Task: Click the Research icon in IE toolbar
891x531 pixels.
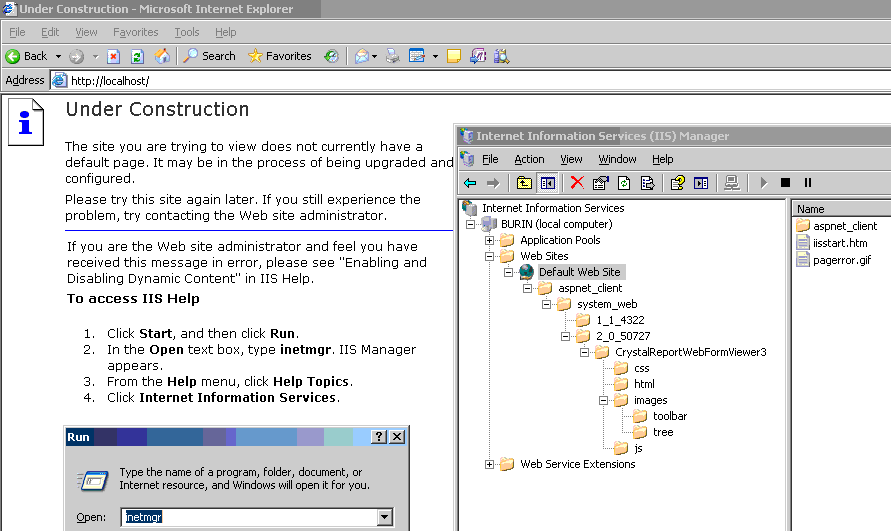Action: click(478, 56)
